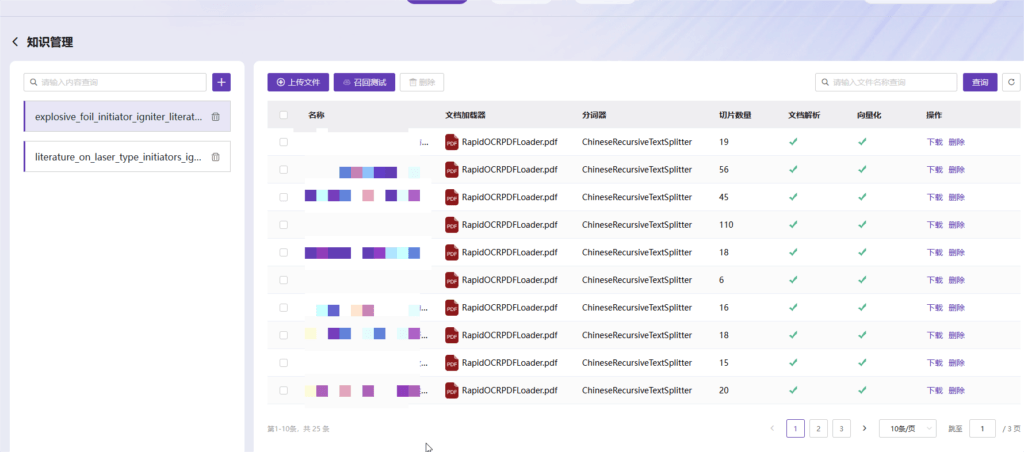
Task: Open the 10条/页 page size dropdown
Action: pos(908,428)
